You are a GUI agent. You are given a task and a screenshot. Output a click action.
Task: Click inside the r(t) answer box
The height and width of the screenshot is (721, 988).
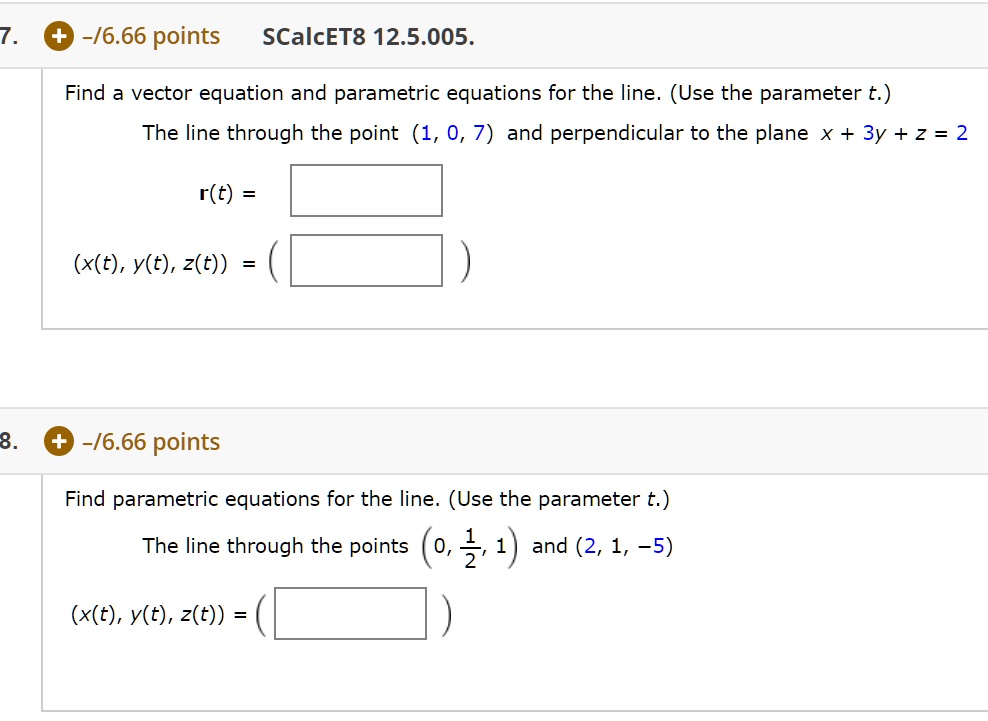366,190
